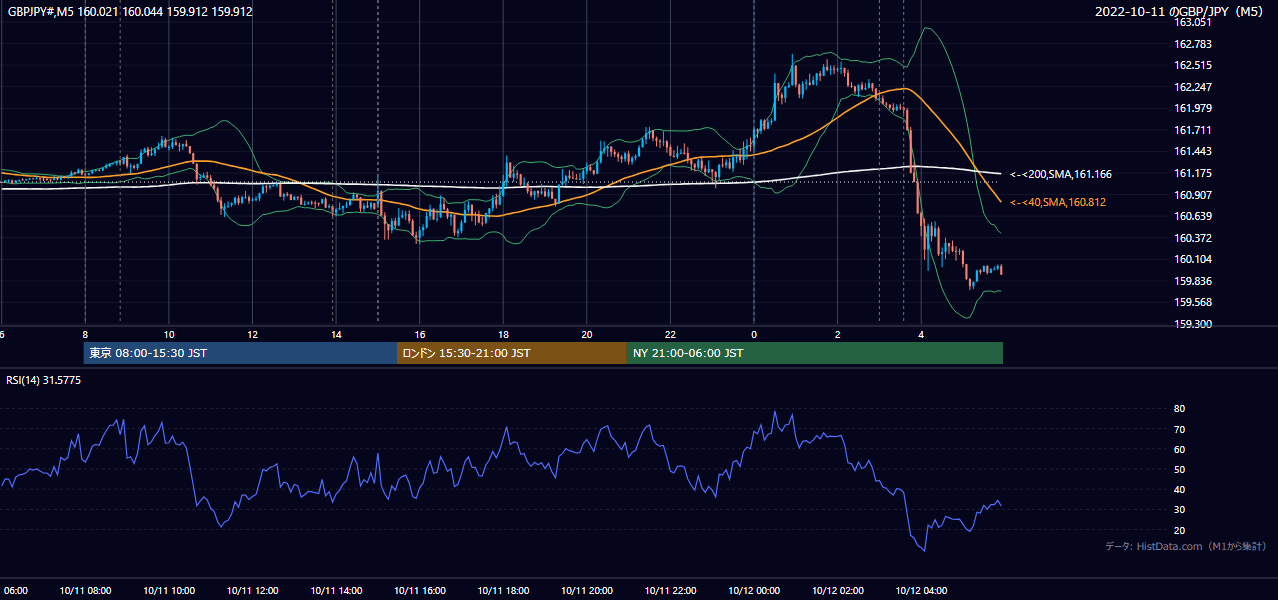Click the 10/12 04:00 bottom time label
Viewport: 1278px width, 600px height.
click(x=921, y=590)
